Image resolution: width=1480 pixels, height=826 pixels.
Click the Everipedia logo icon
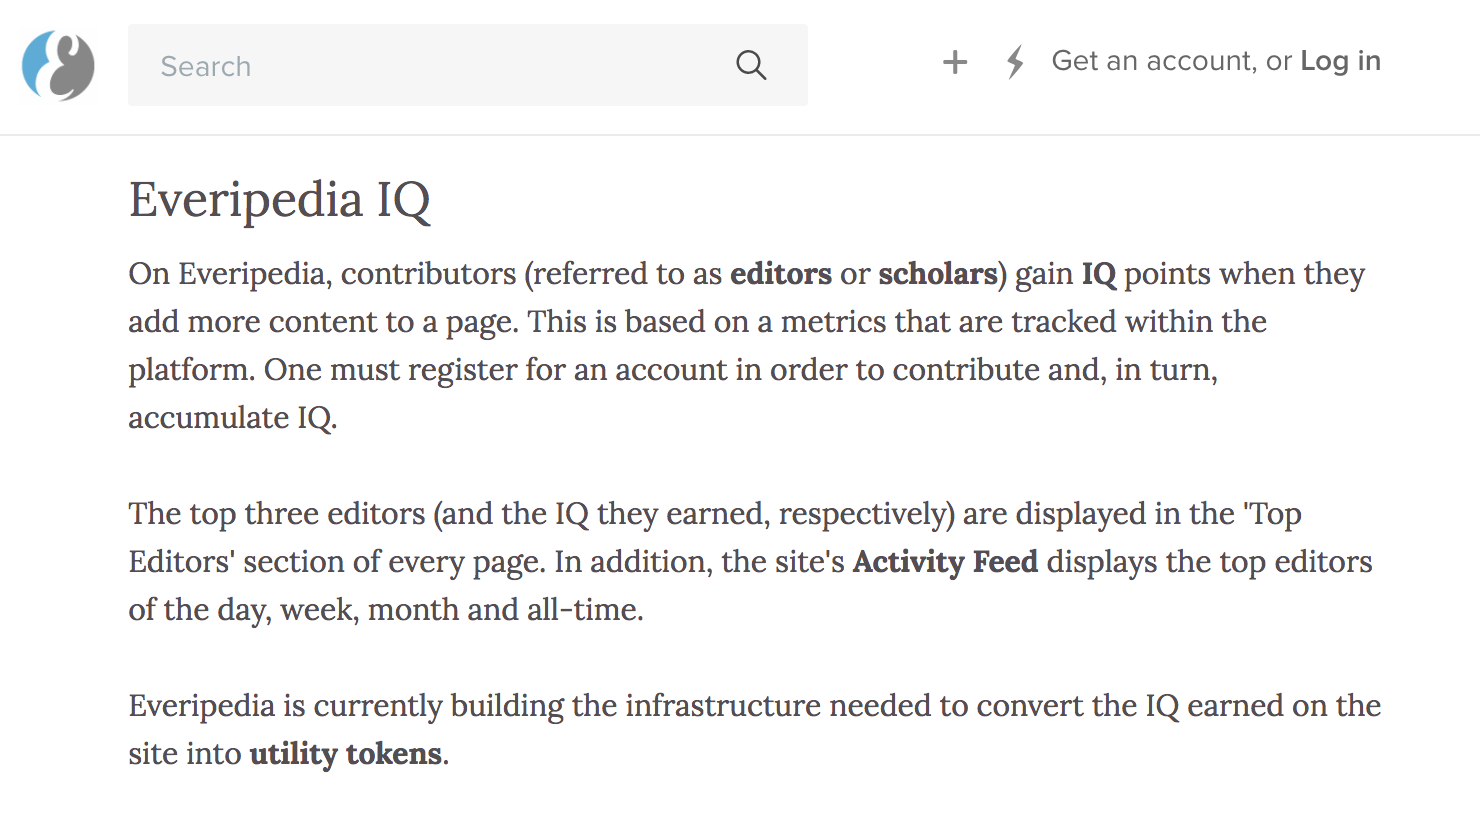(x=58, y=66)
